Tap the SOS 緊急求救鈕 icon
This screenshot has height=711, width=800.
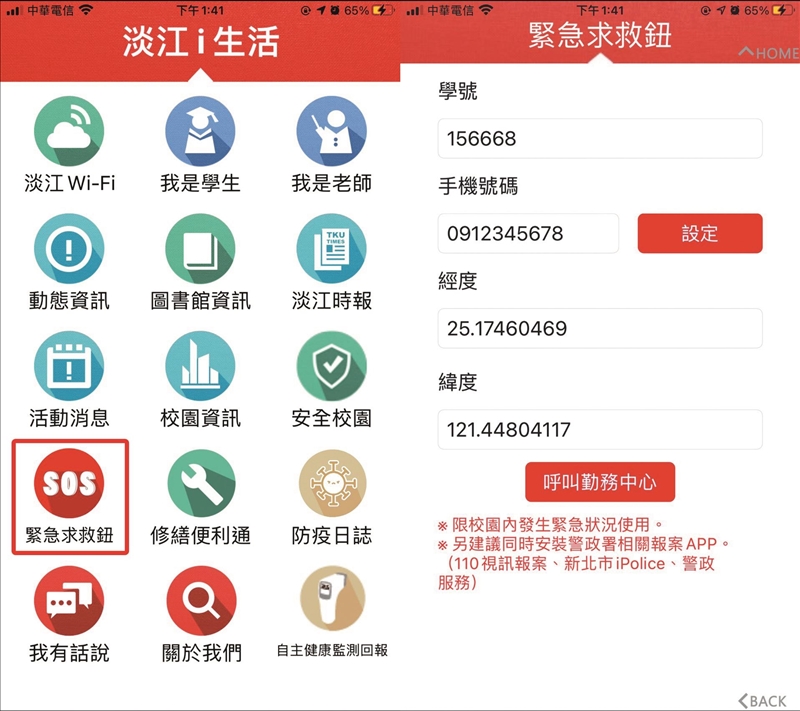point(69,485)
